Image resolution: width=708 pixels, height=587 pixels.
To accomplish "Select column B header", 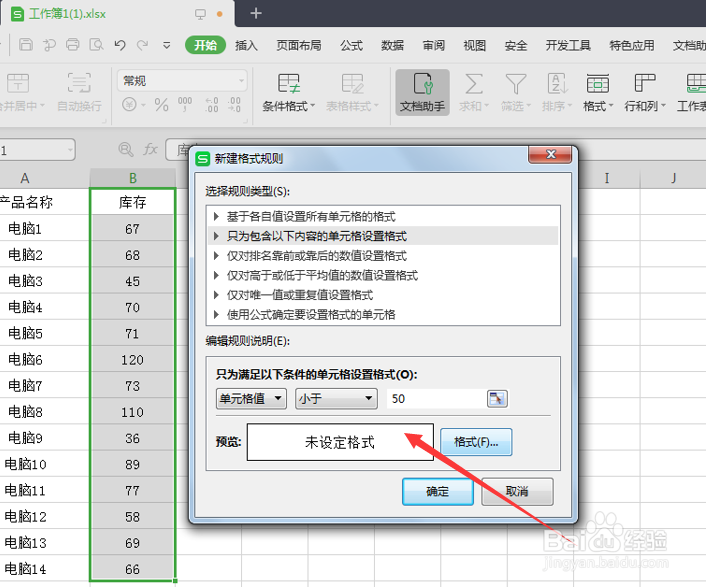I will (x=133, y=178).
